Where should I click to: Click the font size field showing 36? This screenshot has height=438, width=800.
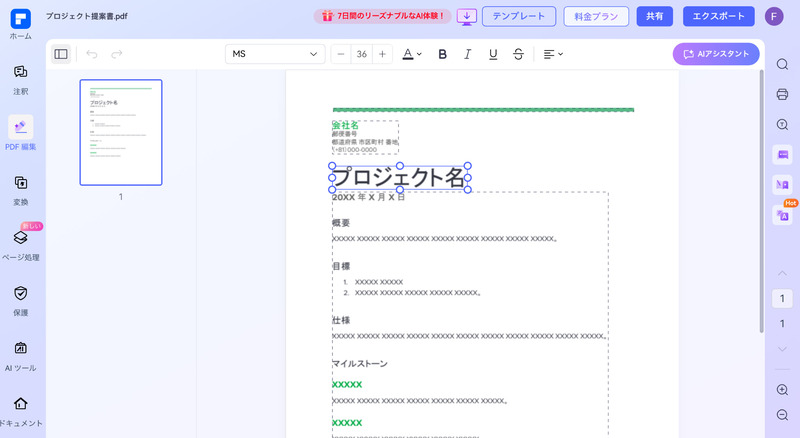[x=362, y=54]
